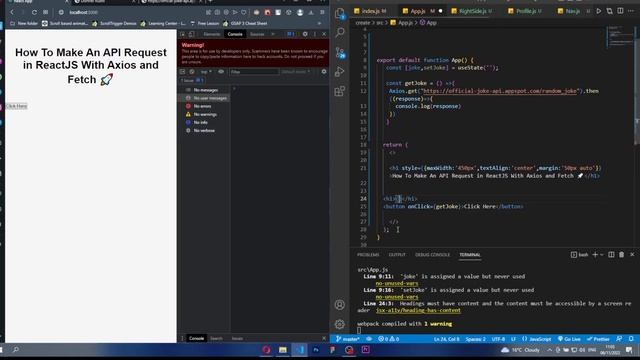Open the GSAP 3 Cheat Sheet bookmark
This screenshot has width=640, height=360.
(244, 23)
